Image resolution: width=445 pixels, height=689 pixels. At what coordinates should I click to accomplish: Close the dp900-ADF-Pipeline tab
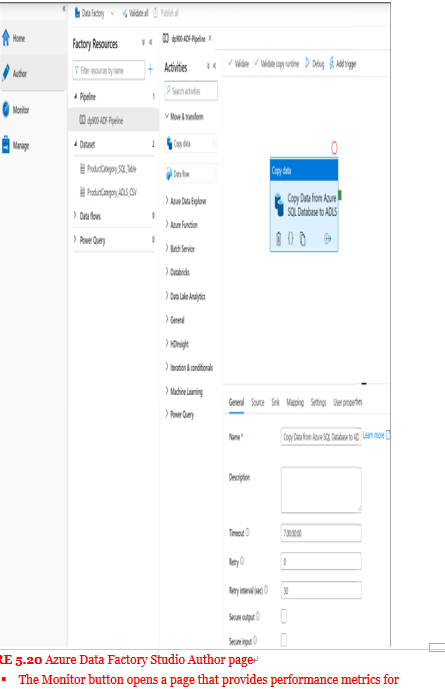210,38
